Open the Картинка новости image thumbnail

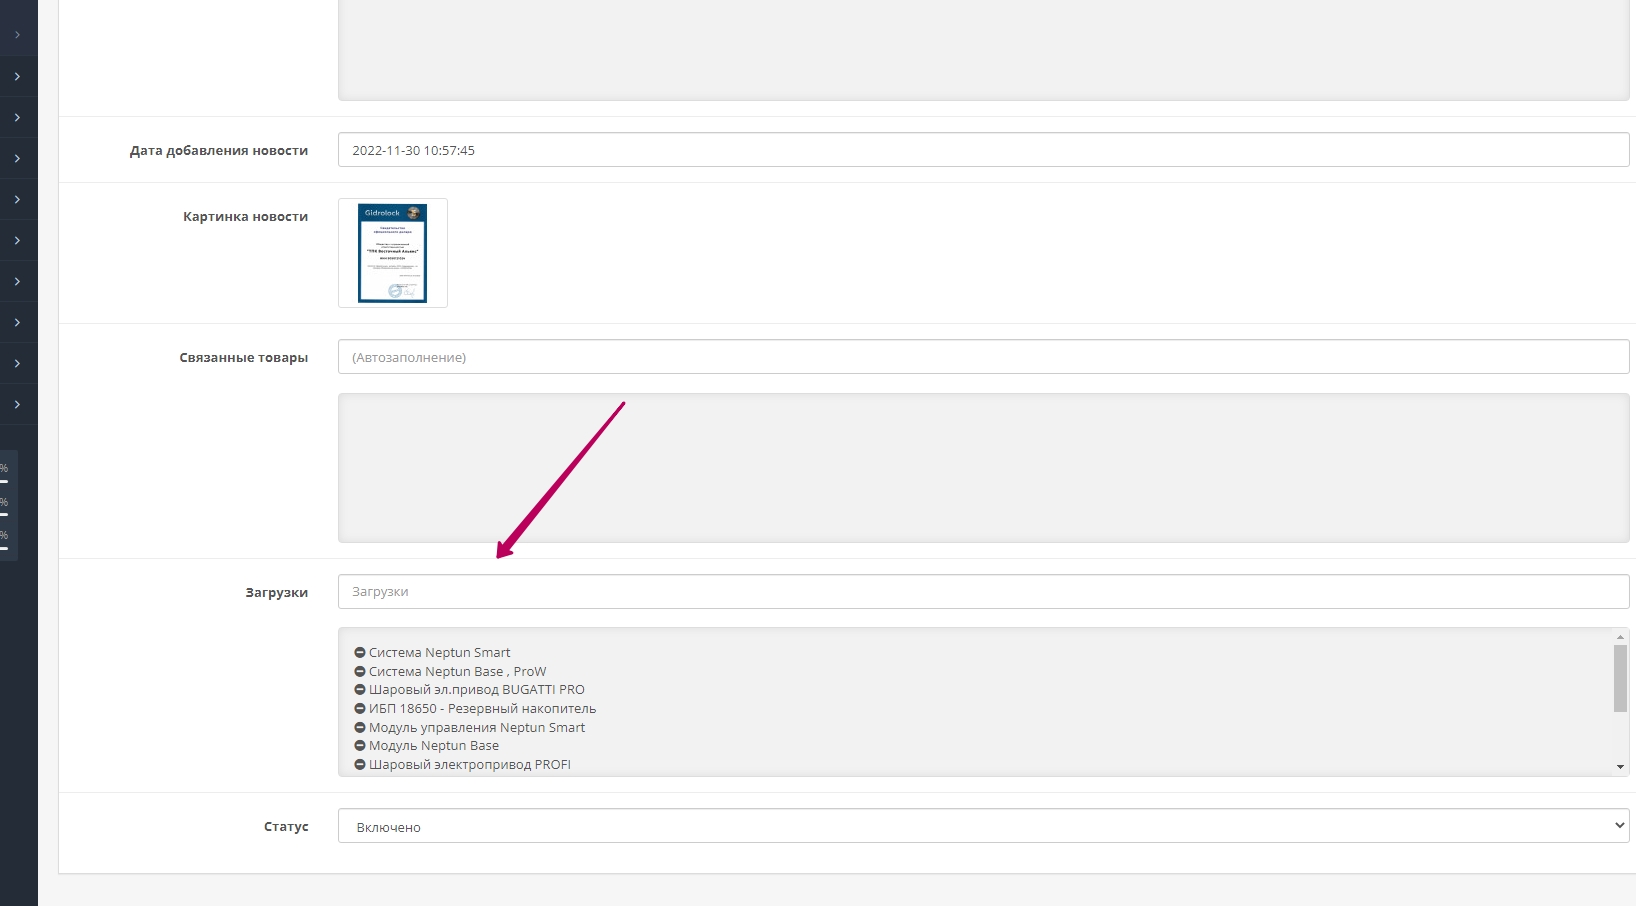click(393, 253)
